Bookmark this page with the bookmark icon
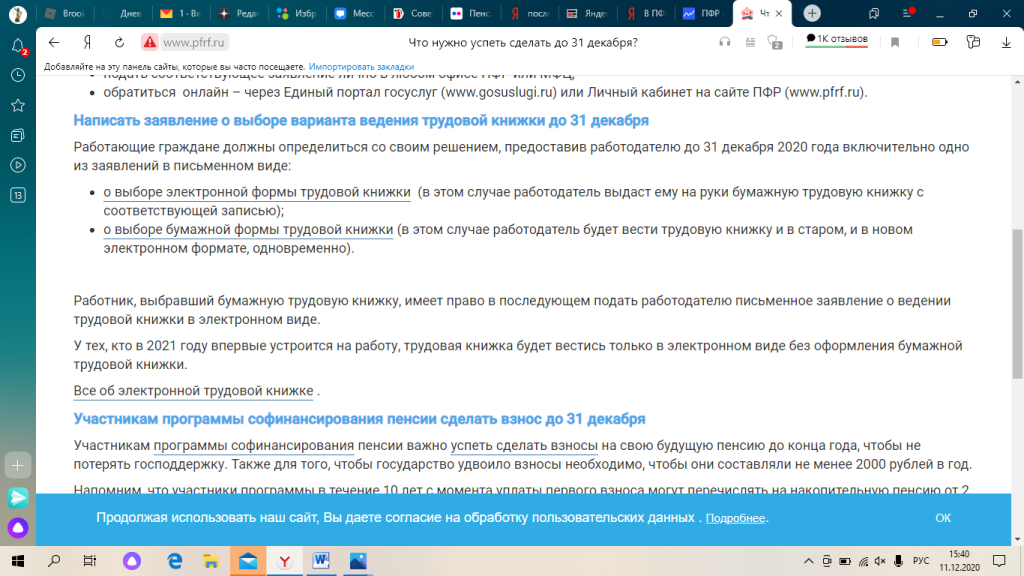 tap(895, 42)
